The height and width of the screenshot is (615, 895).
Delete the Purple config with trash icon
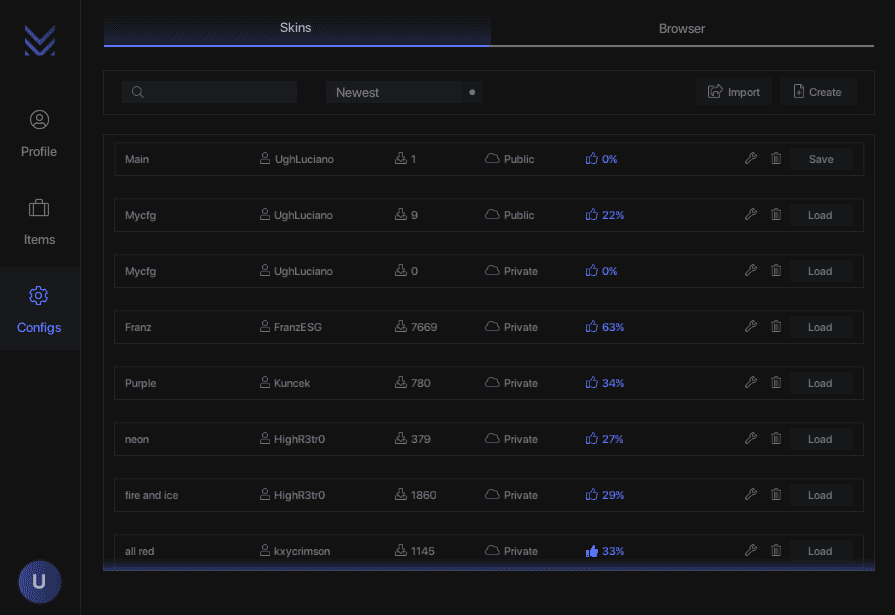[x=776, y=383]
